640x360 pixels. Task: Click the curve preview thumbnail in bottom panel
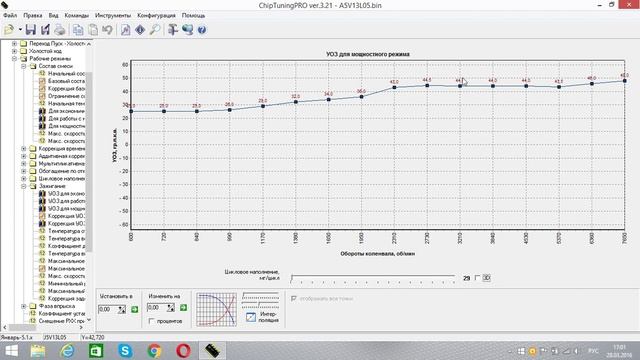(x=216, y=309)
